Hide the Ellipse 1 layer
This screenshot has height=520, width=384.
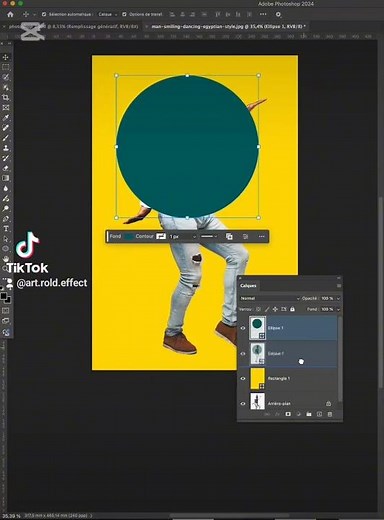pos(243,328)
